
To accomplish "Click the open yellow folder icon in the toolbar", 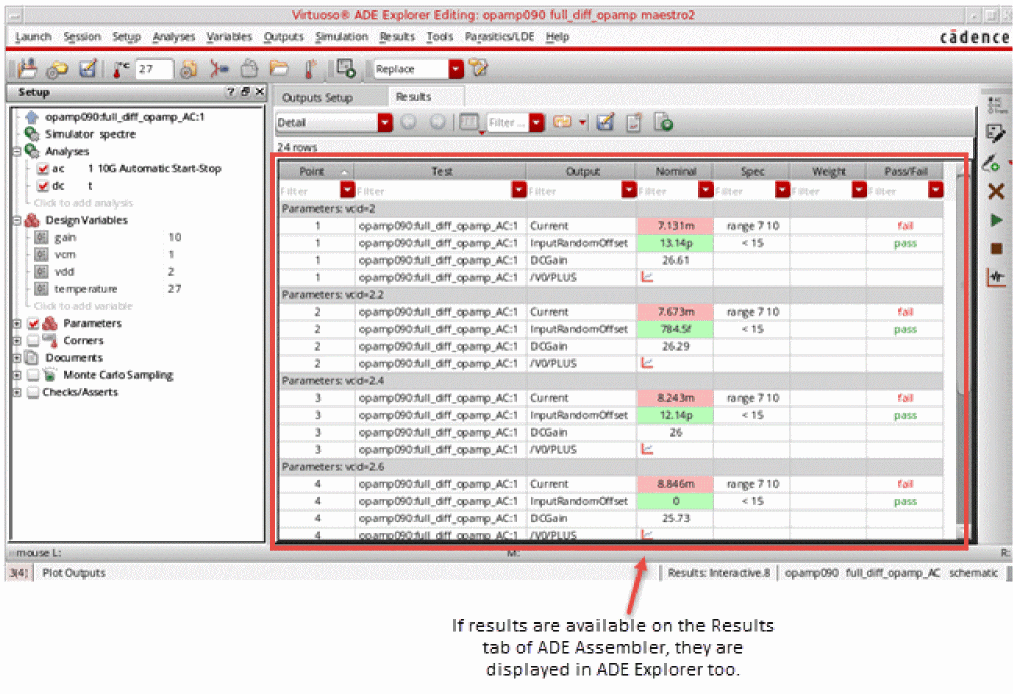I will 279,68.
